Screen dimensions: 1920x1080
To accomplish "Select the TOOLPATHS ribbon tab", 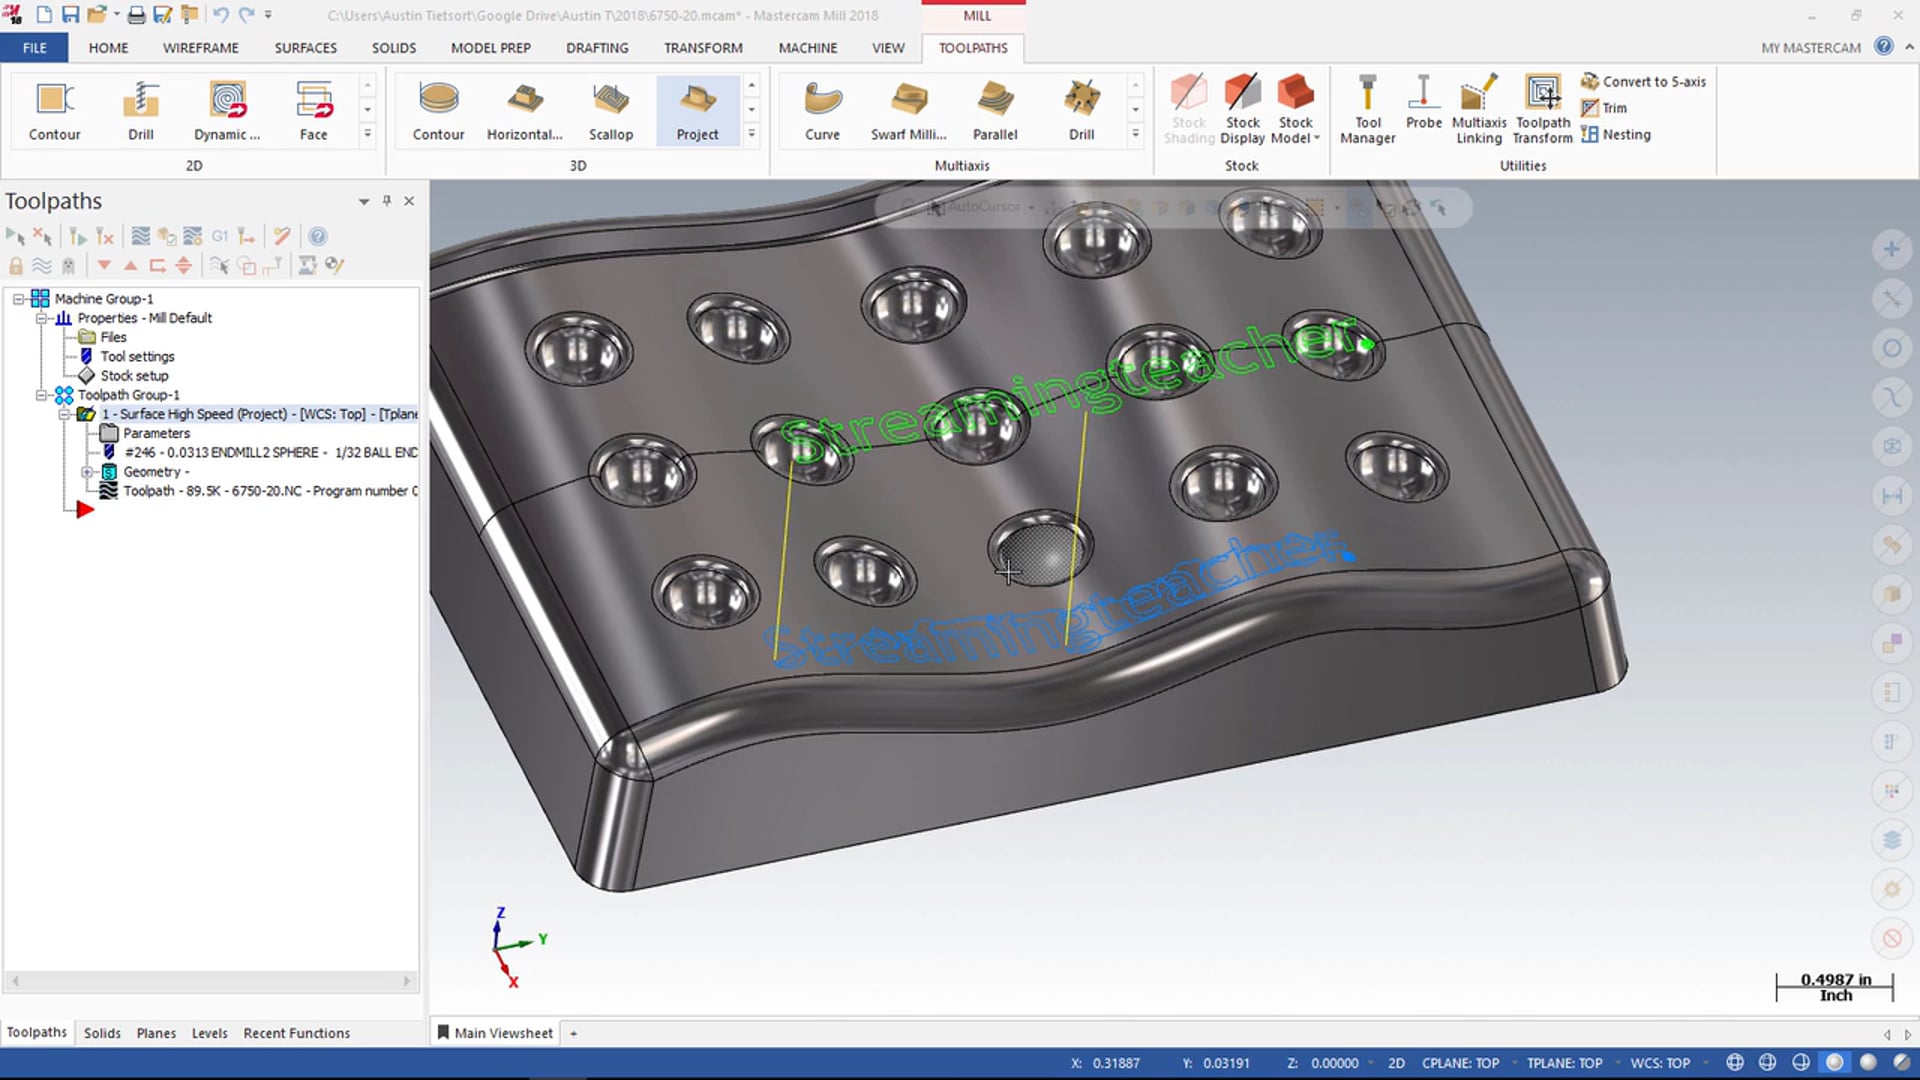I will pos(972,47).
